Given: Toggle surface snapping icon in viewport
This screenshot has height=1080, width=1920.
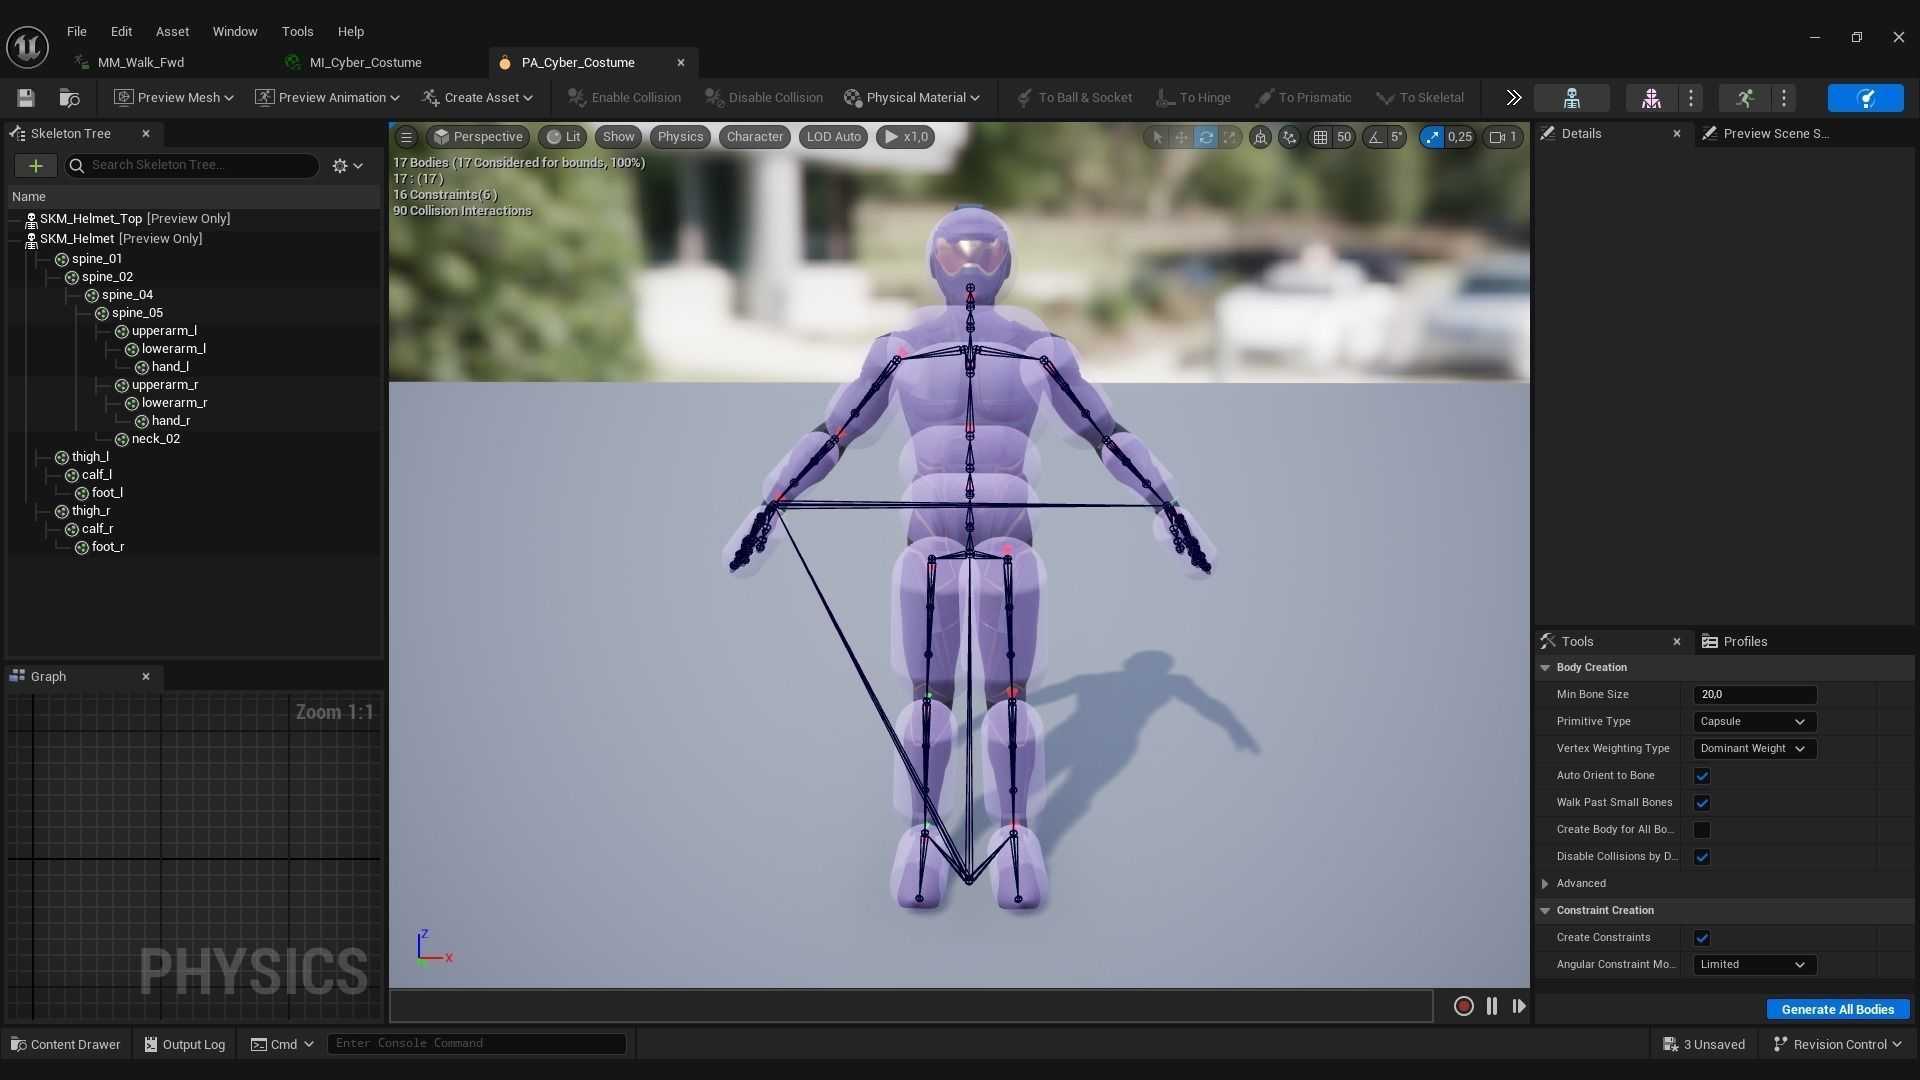Looking at the screenshot, I should tap(1289, 137).
